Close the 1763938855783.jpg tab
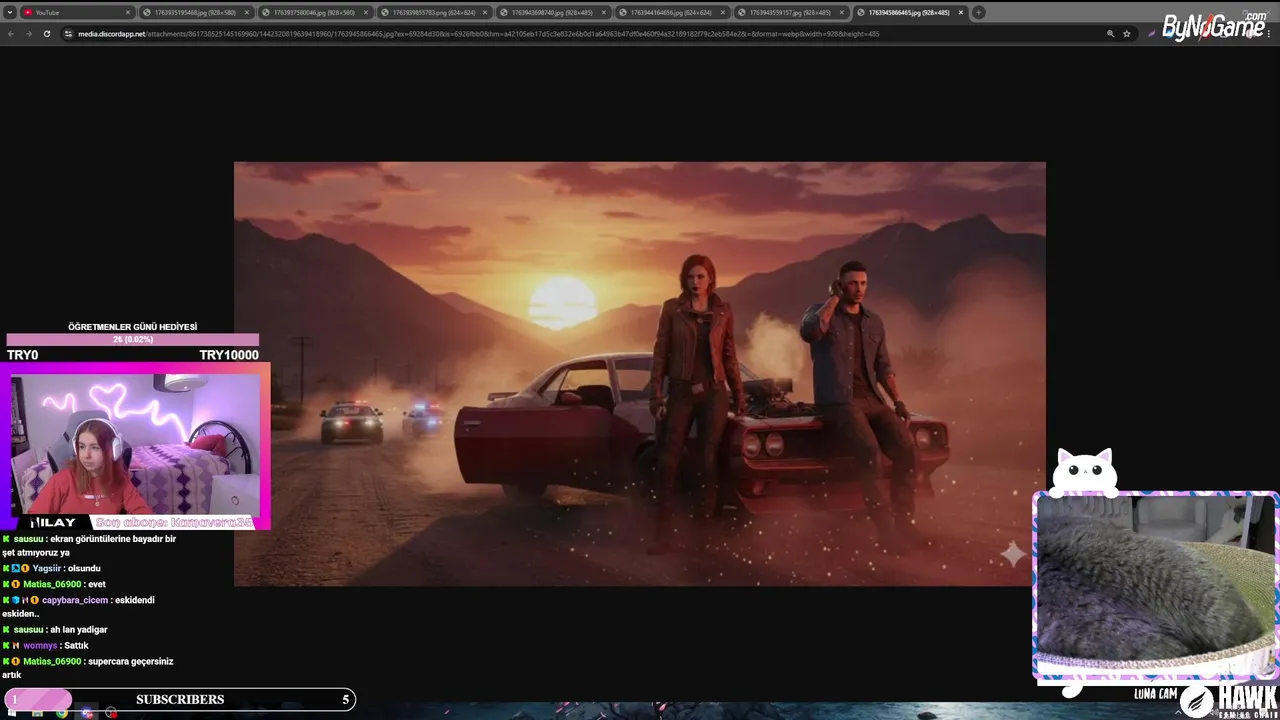 pyautogui.click(x=485, y=12)
